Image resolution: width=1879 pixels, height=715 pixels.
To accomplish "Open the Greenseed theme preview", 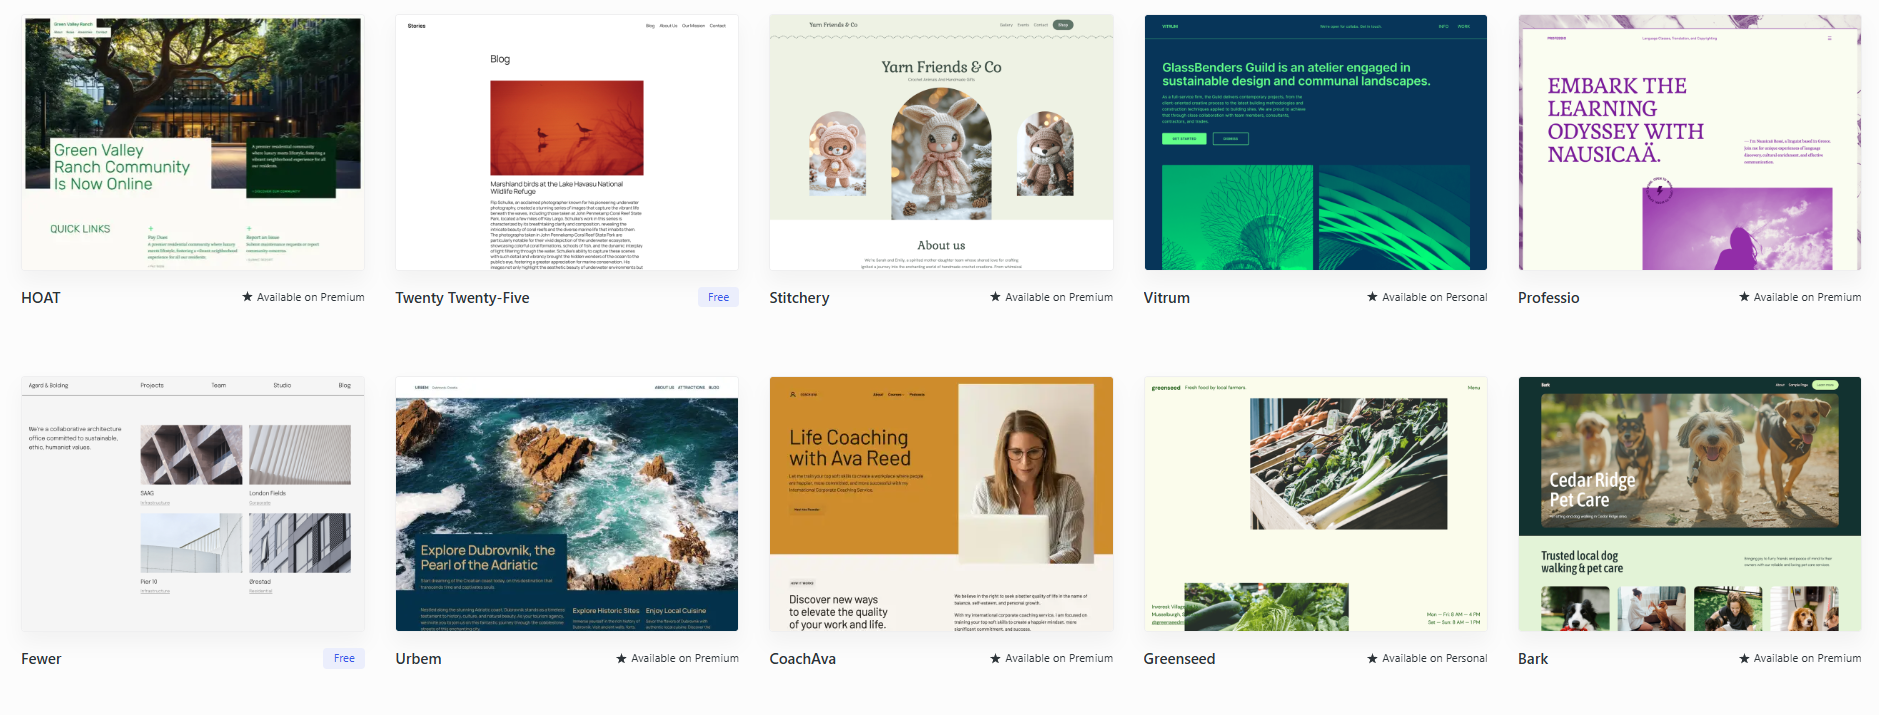I will click(1315, 504).
